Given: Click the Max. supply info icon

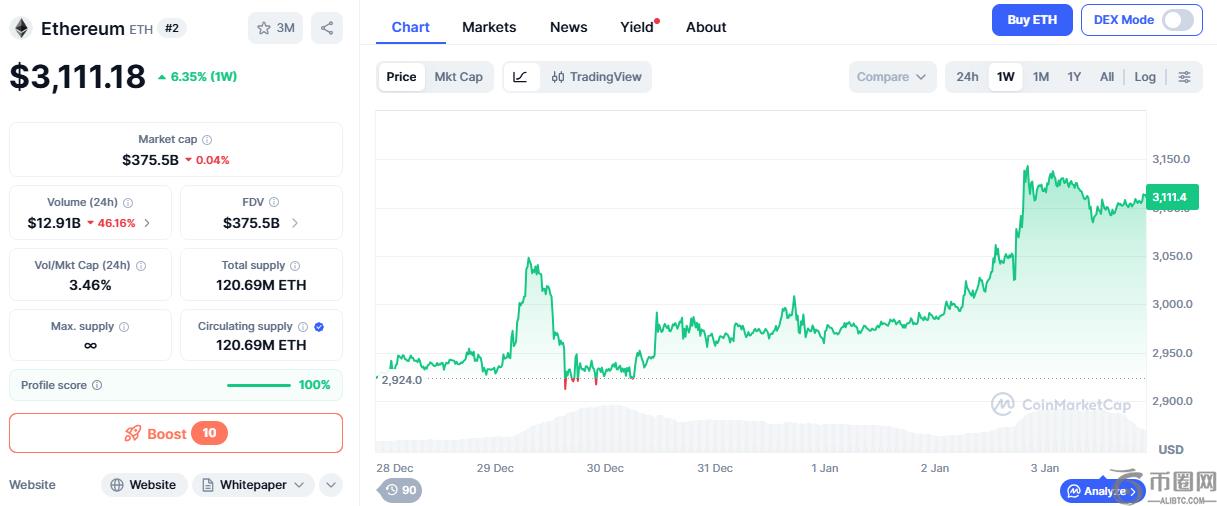Looking at the screenshot, I should tap(124, 327).
